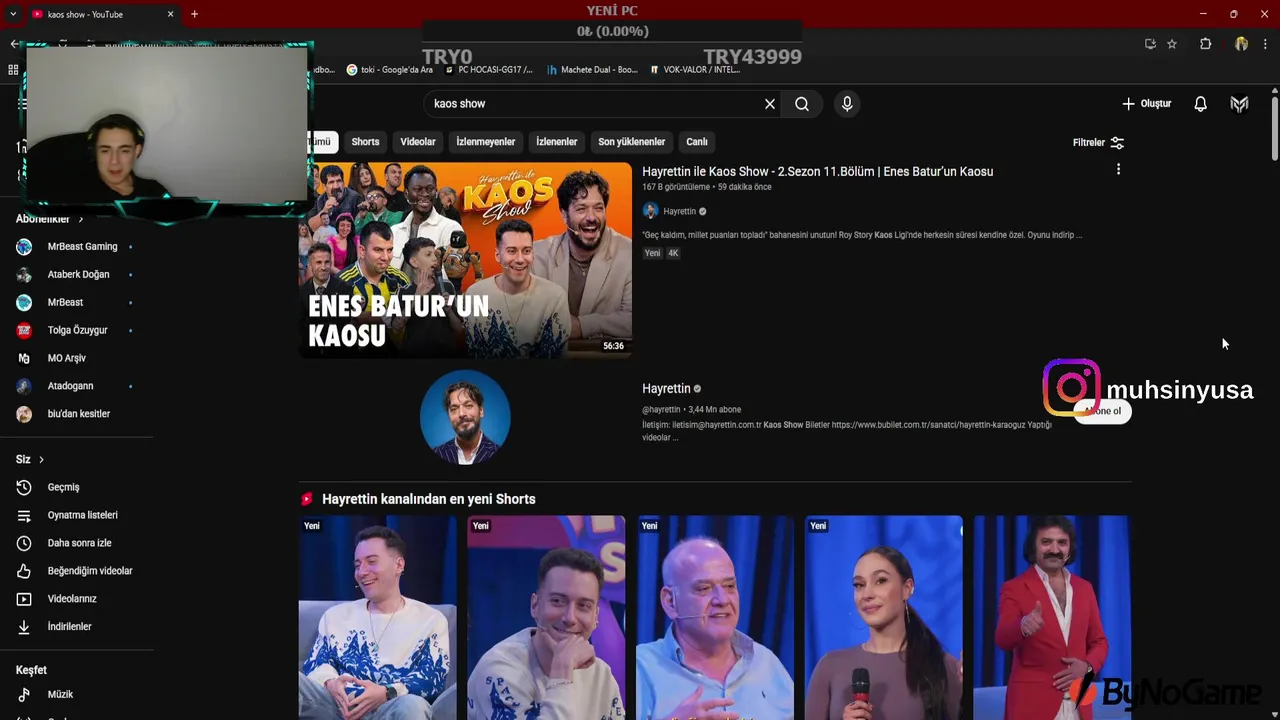1280x720 pixels.
Task: Click the Oluştur create button
Action: click(1146, 104)
